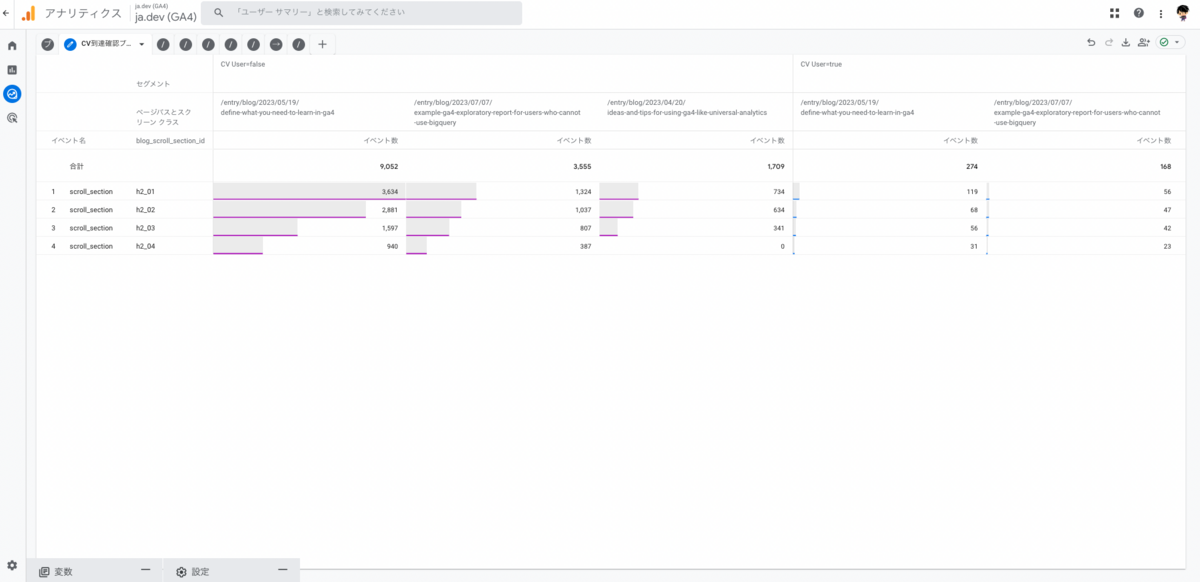Click the search field with ユーザー サマリー hint
1200x582 pixels.
point(361,13)
